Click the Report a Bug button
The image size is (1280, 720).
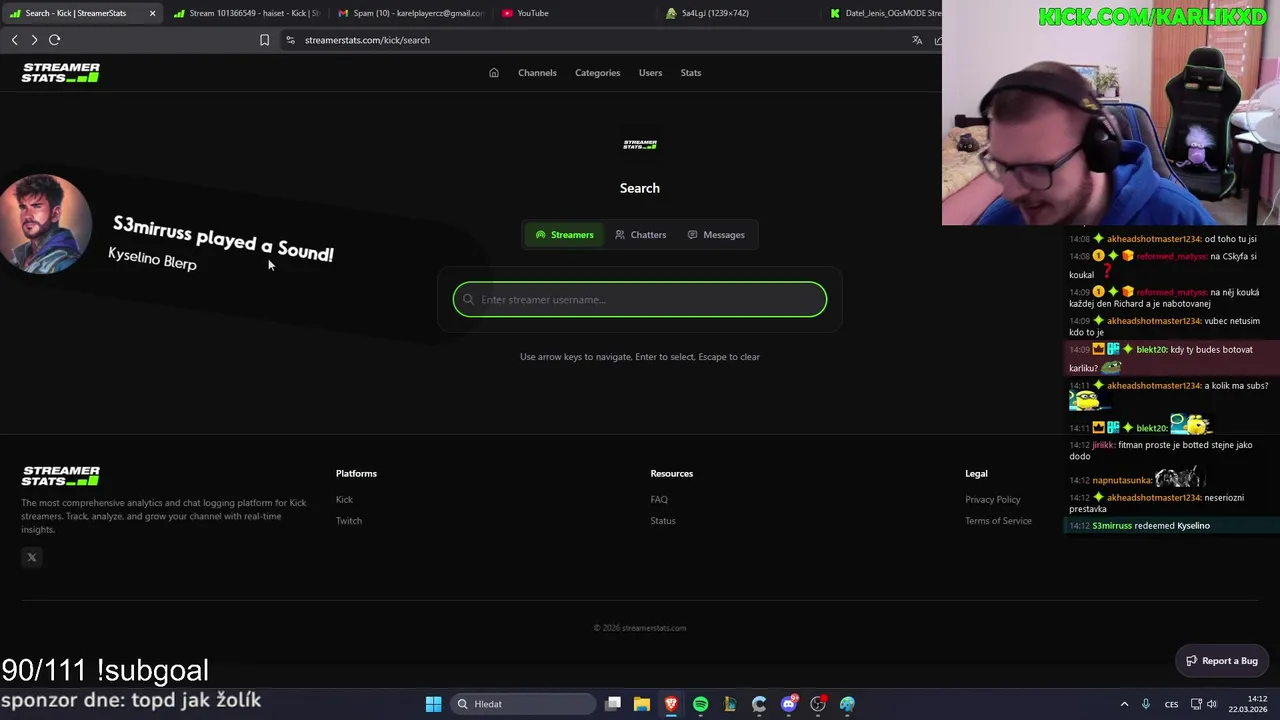[x=1222, y=661]
